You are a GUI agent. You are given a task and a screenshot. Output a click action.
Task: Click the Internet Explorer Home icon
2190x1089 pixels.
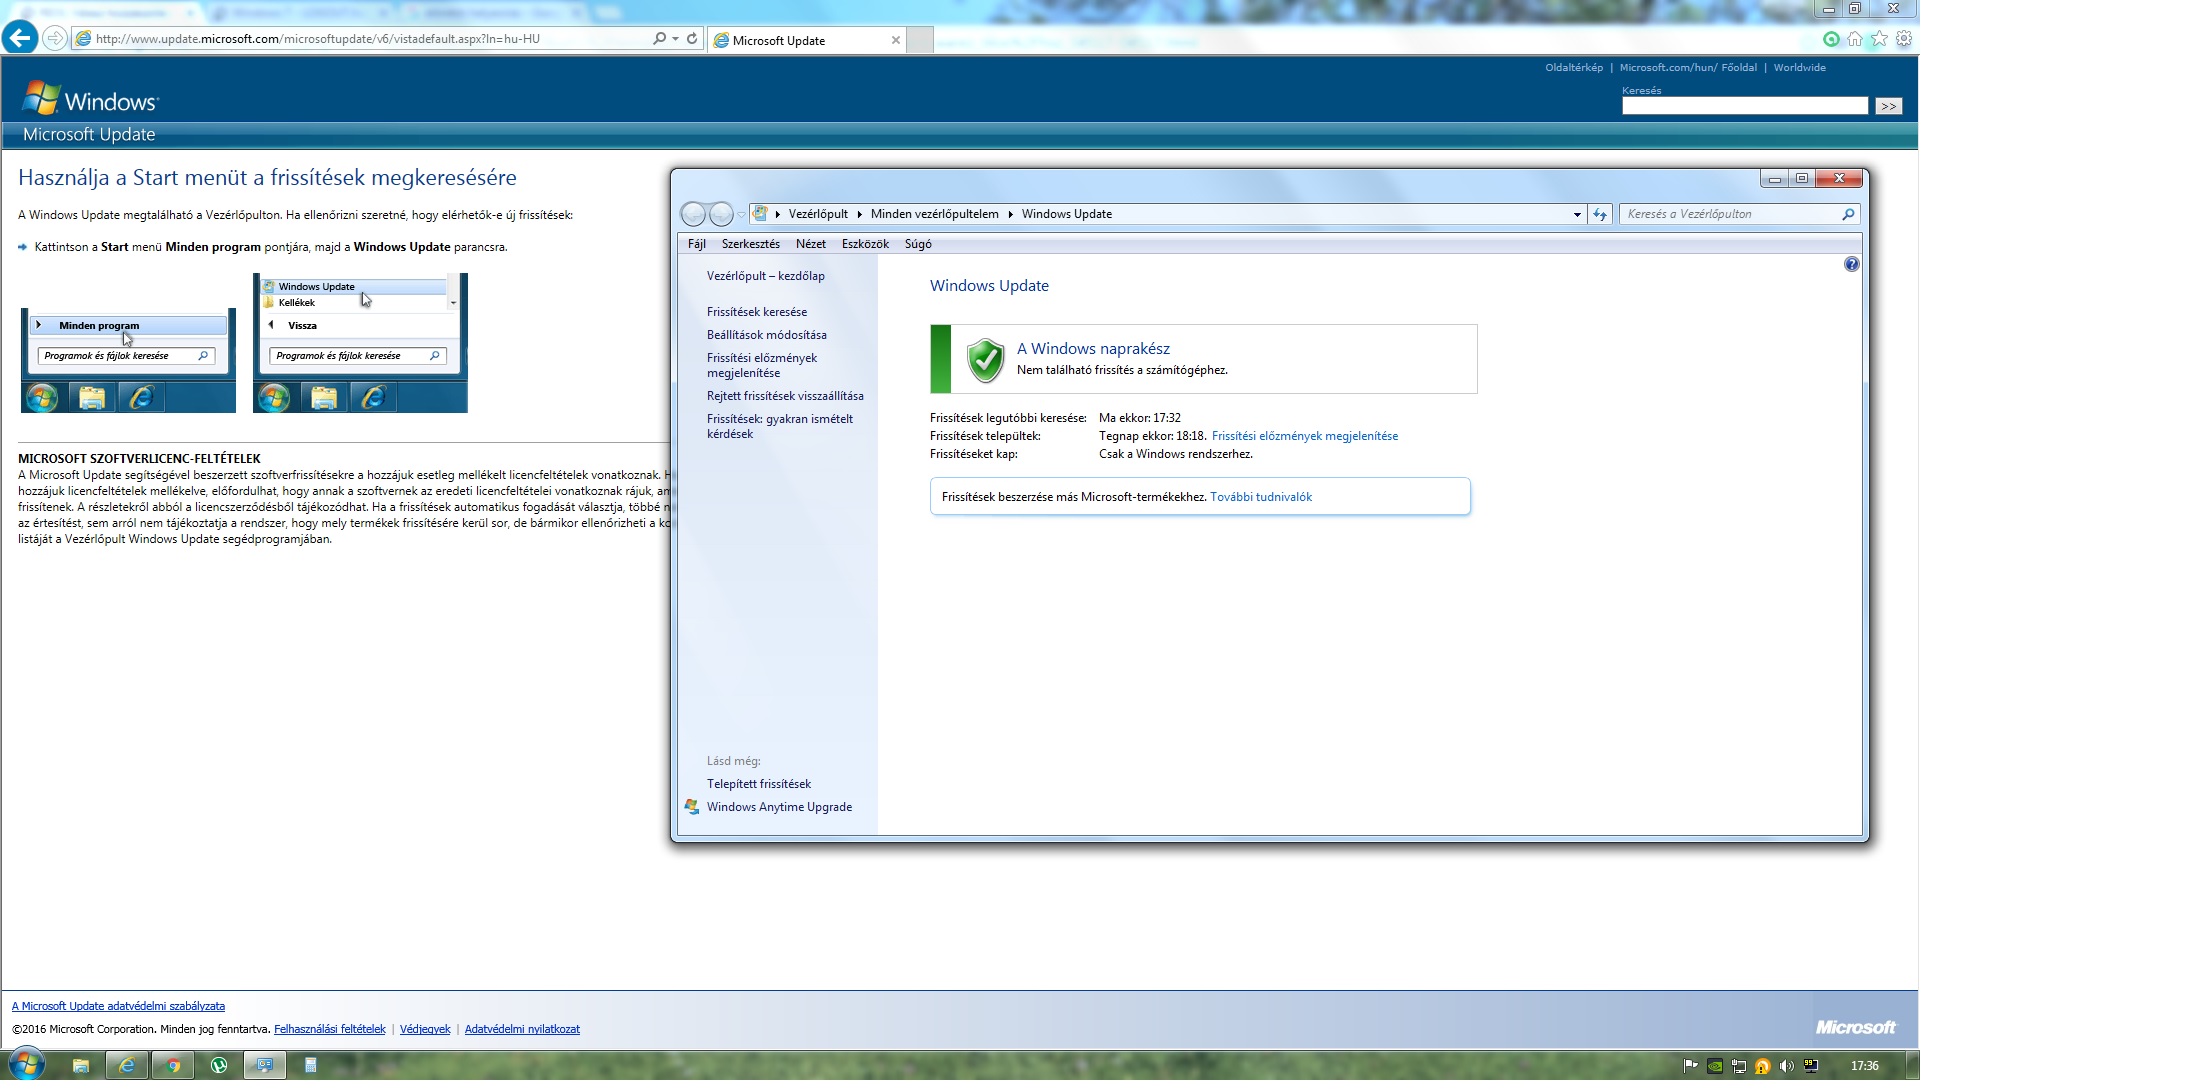[1855, 39]
